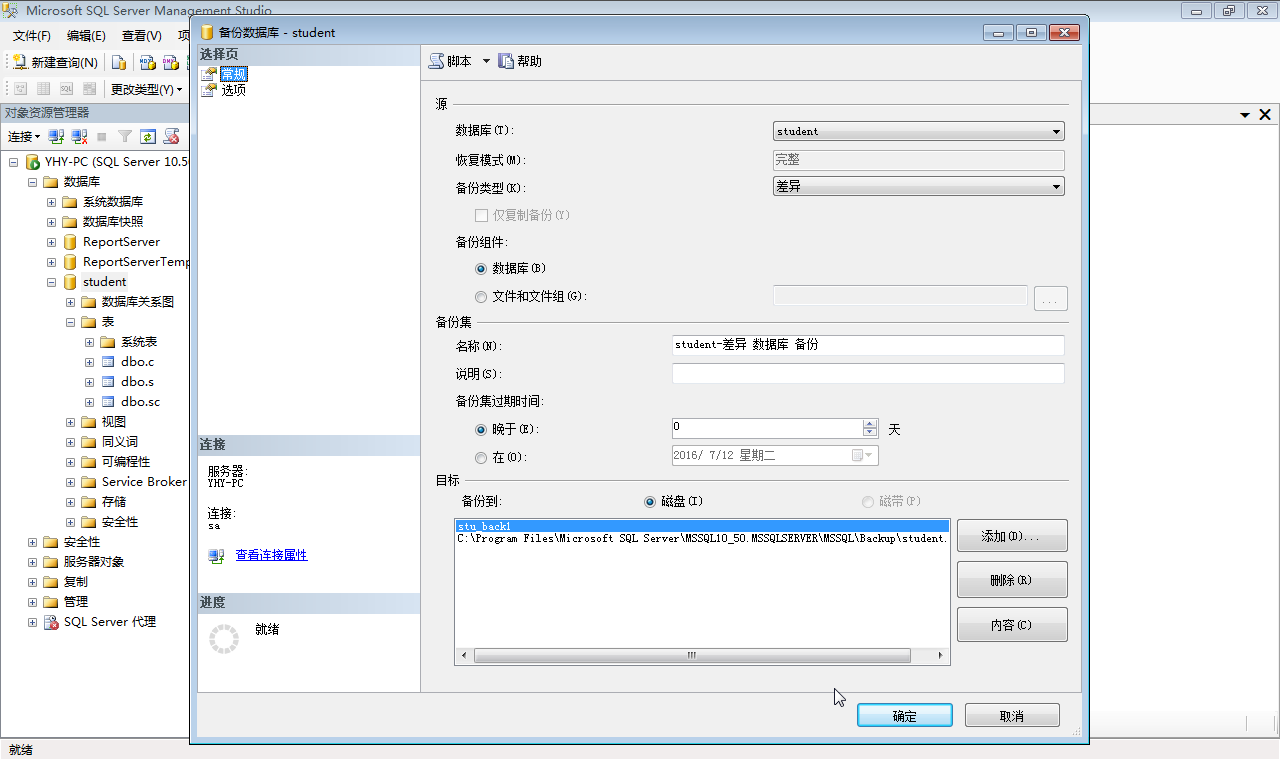Click the 内容(C) button
Screen dimensions: 1280x760
click(x=1012, y=625)
